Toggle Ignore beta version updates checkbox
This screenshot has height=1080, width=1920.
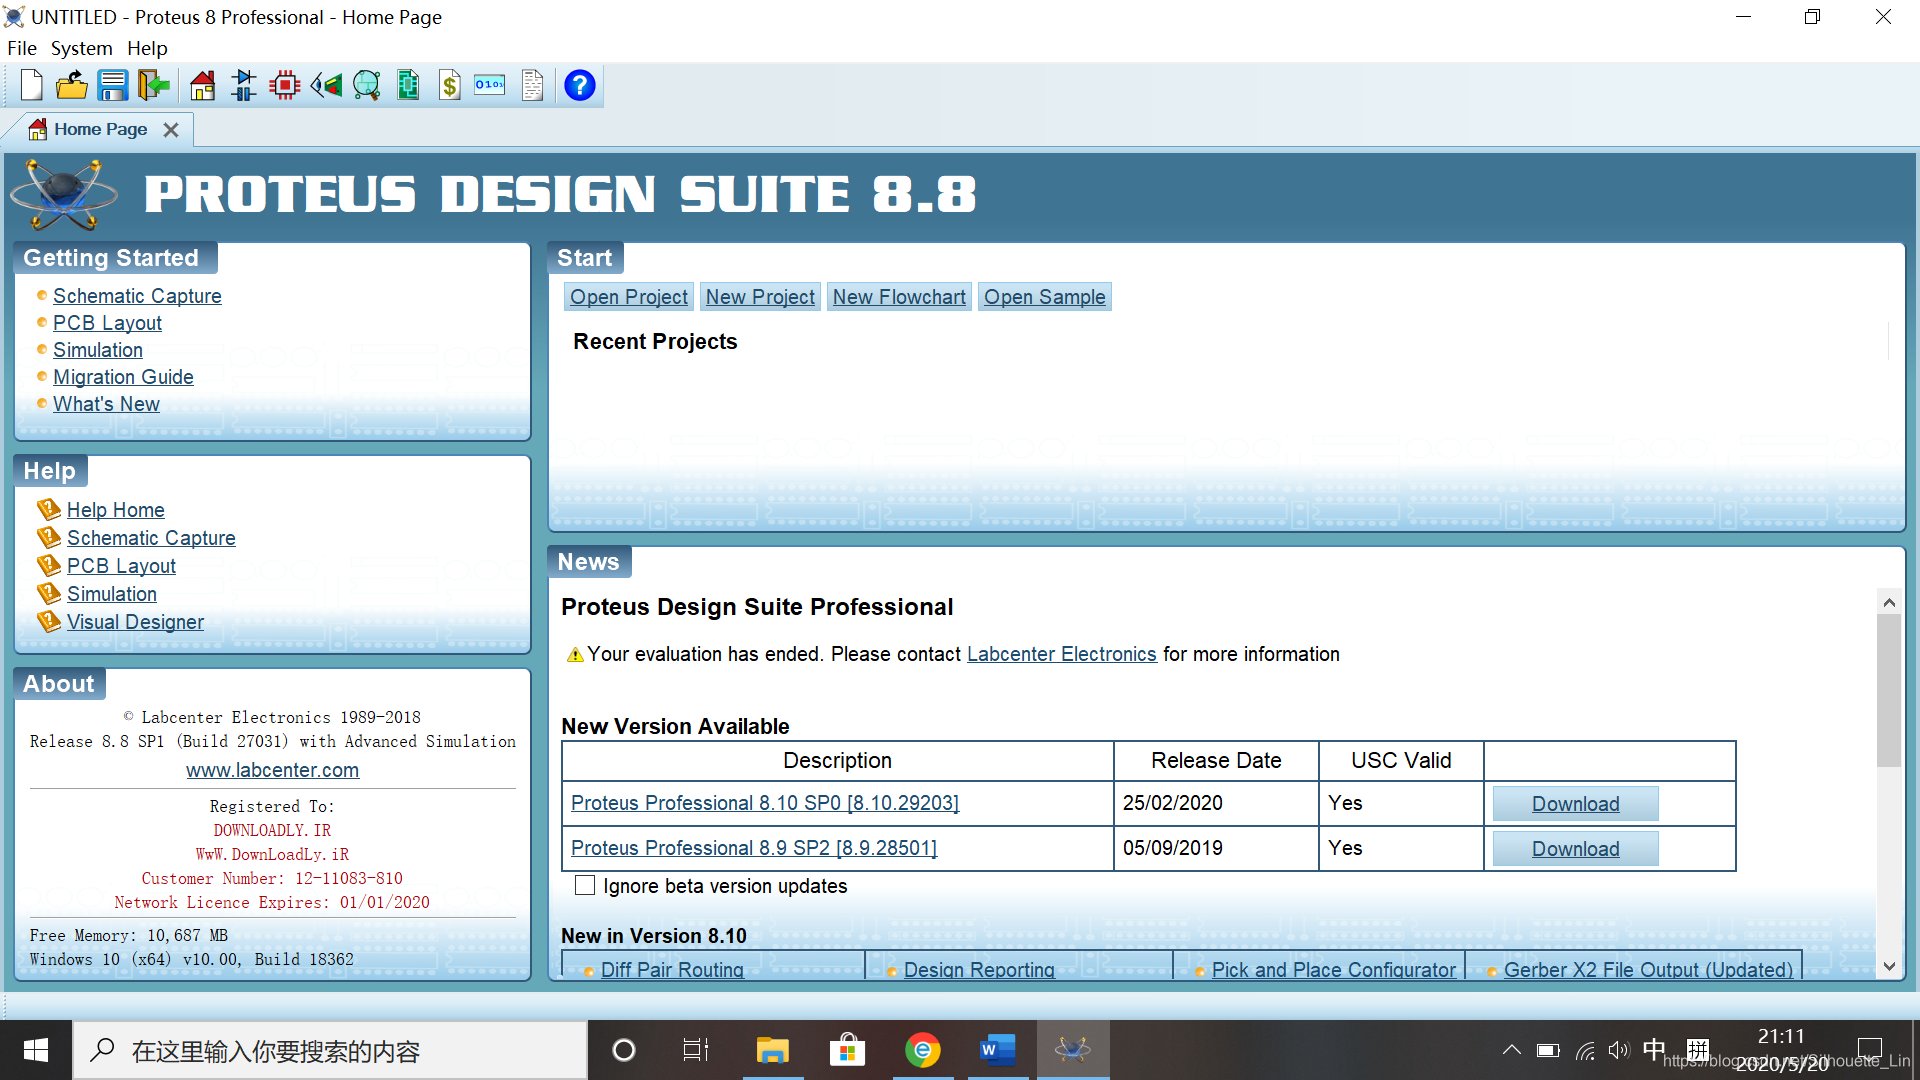pos(583,886)
